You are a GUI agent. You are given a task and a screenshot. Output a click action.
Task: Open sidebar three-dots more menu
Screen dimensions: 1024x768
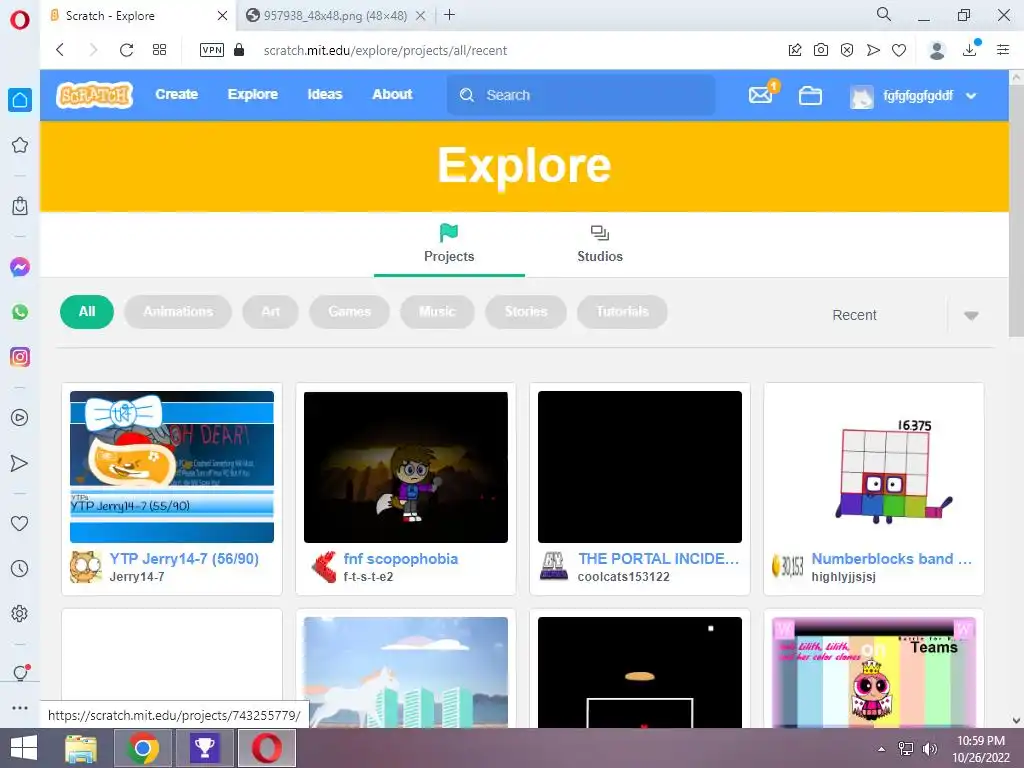pos(20,708)
